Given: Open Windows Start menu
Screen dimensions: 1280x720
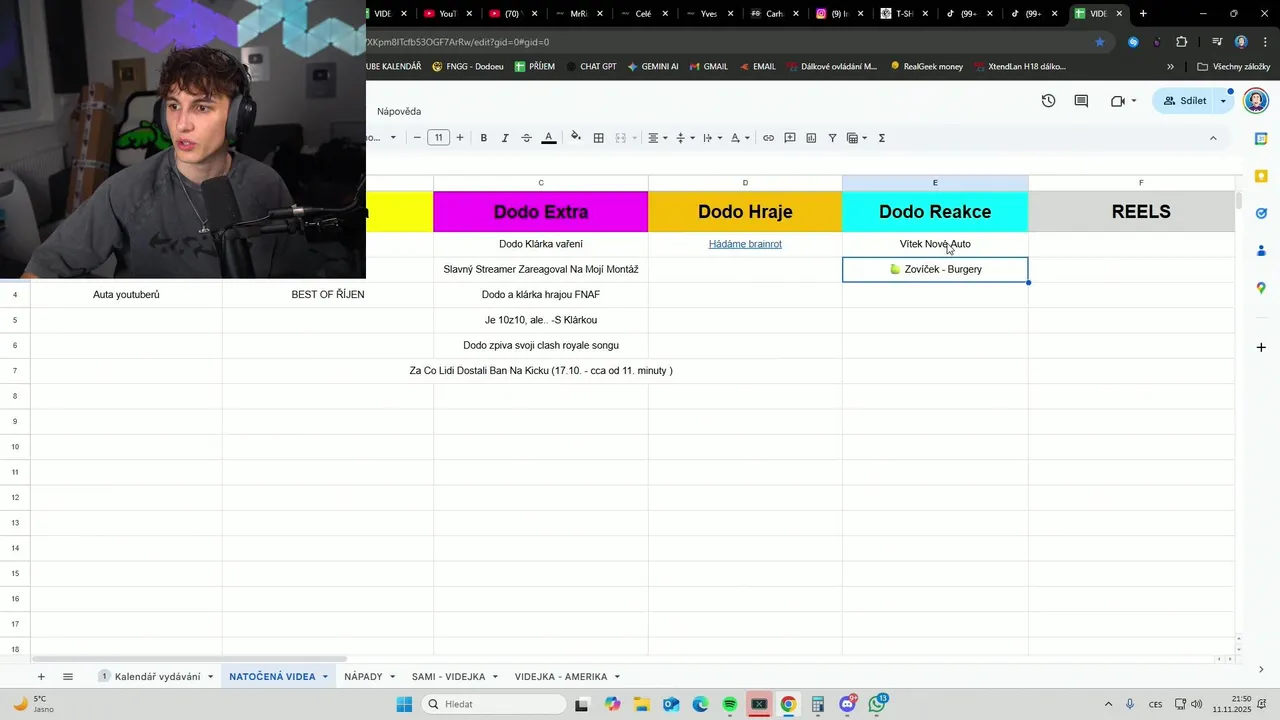Looking at the screenshot, I should [x=404, y=704].
